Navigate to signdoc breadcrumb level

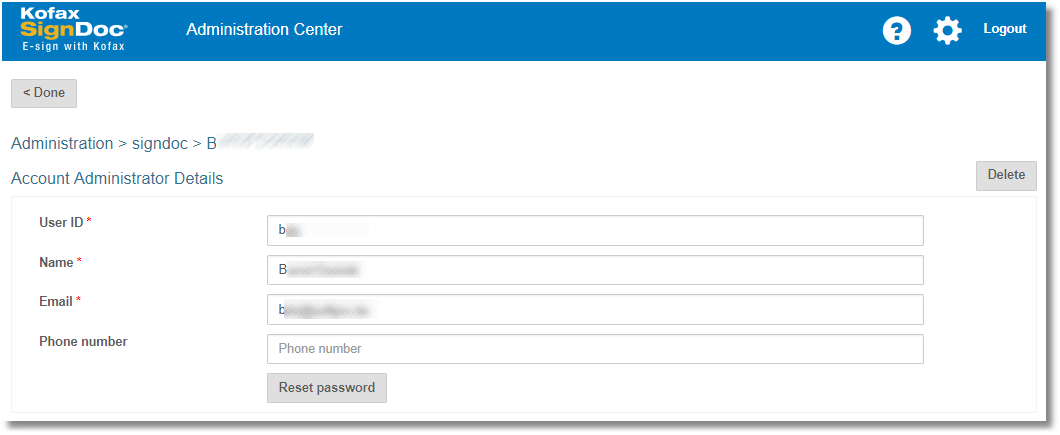(x=160, y=144)
